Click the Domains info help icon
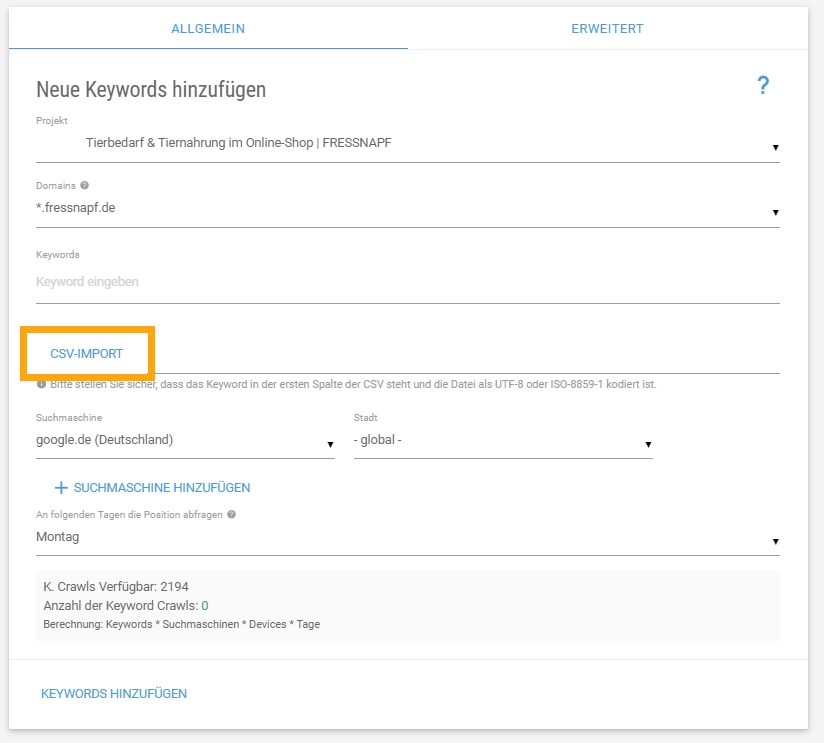Image resolution: width=824 pixels, height=743 pixels. [85, 185]
